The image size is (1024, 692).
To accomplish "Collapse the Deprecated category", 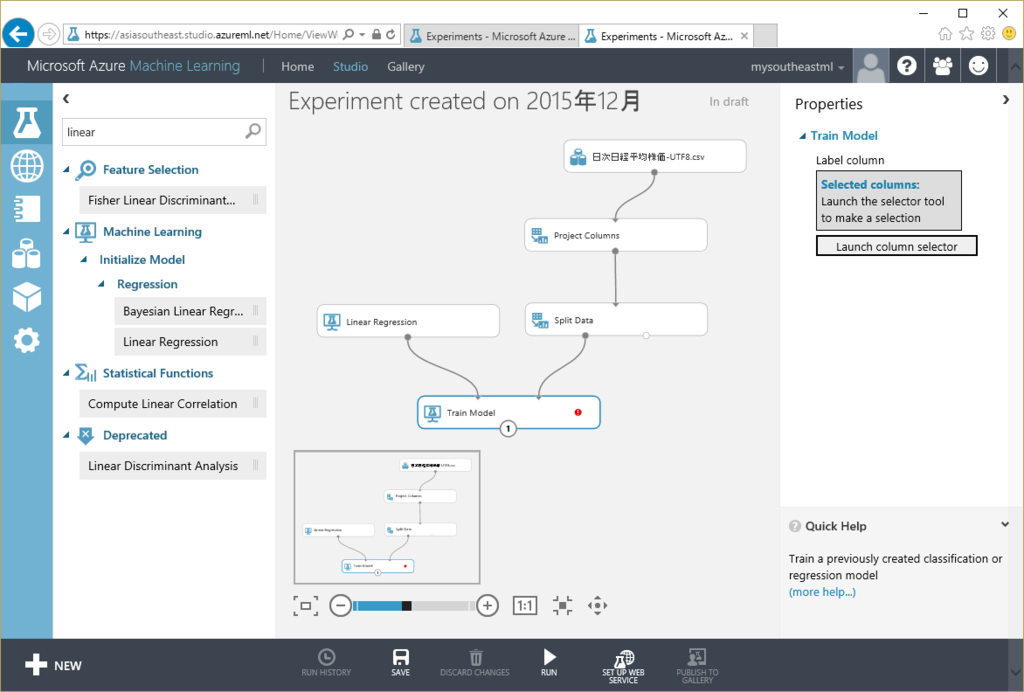I will [x=66, y=435].
